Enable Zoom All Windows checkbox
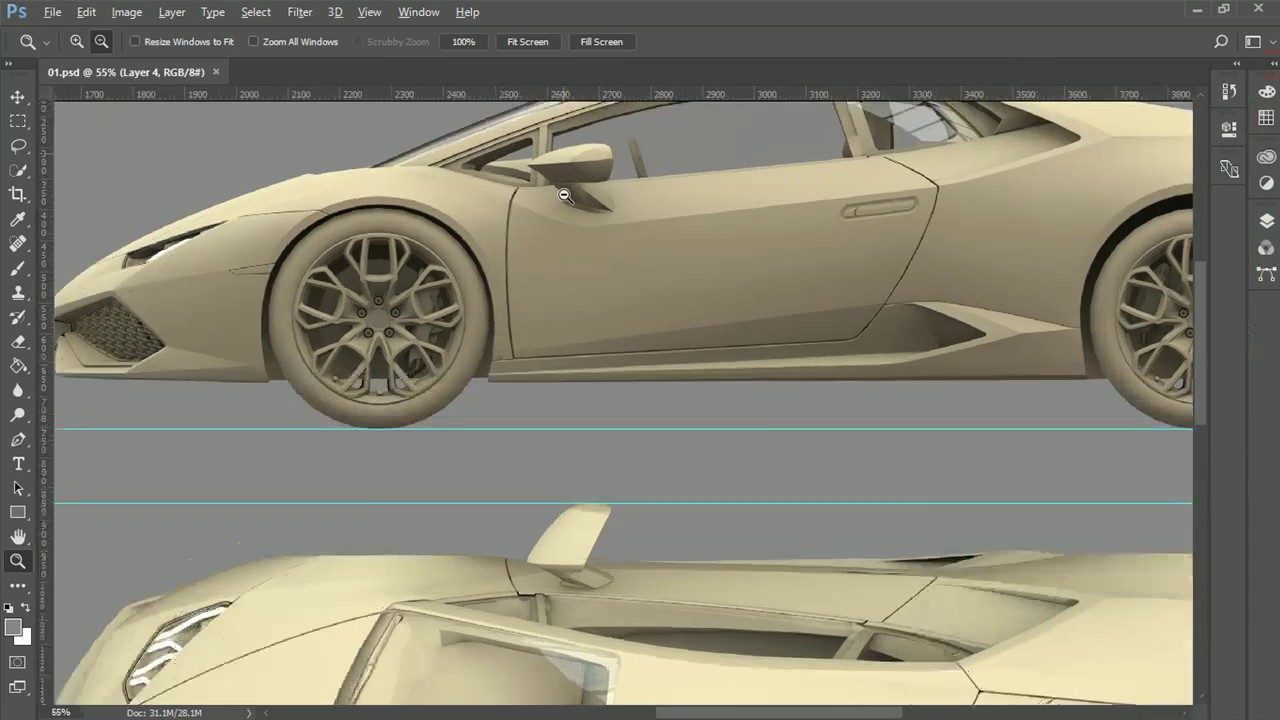Viewport: 1280px width, 720px height. tap(253, 42)
